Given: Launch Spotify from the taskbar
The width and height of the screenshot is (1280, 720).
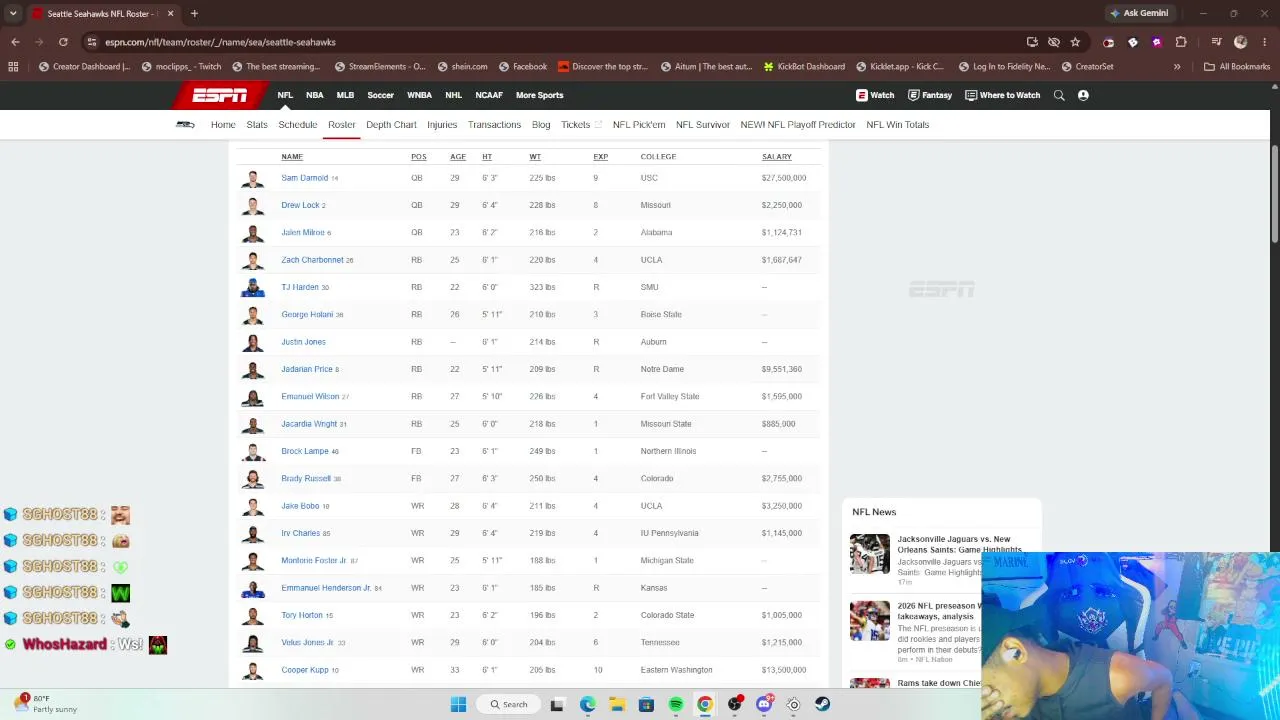Looking at the screenshot, I should [676, 704].
